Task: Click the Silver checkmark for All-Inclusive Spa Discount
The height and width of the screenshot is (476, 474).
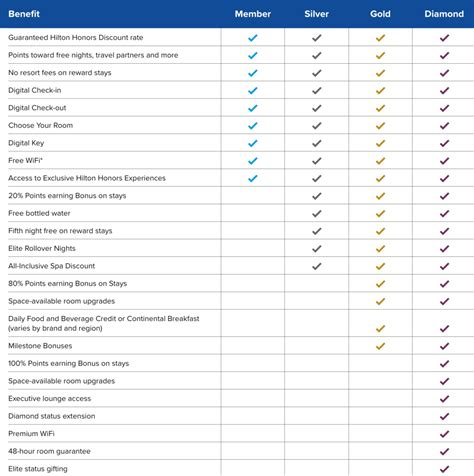Action: [x=317, y=266]
